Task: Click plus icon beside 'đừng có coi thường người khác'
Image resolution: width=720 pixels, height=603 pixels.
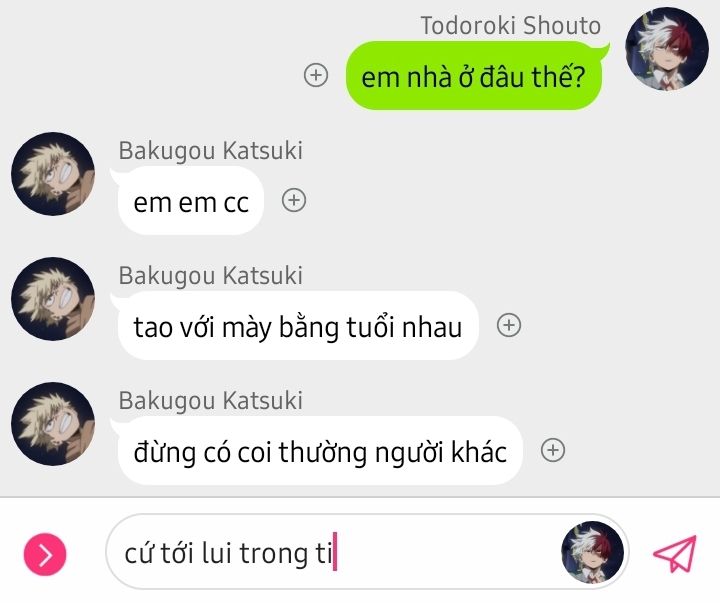Action: coord(553,450)
